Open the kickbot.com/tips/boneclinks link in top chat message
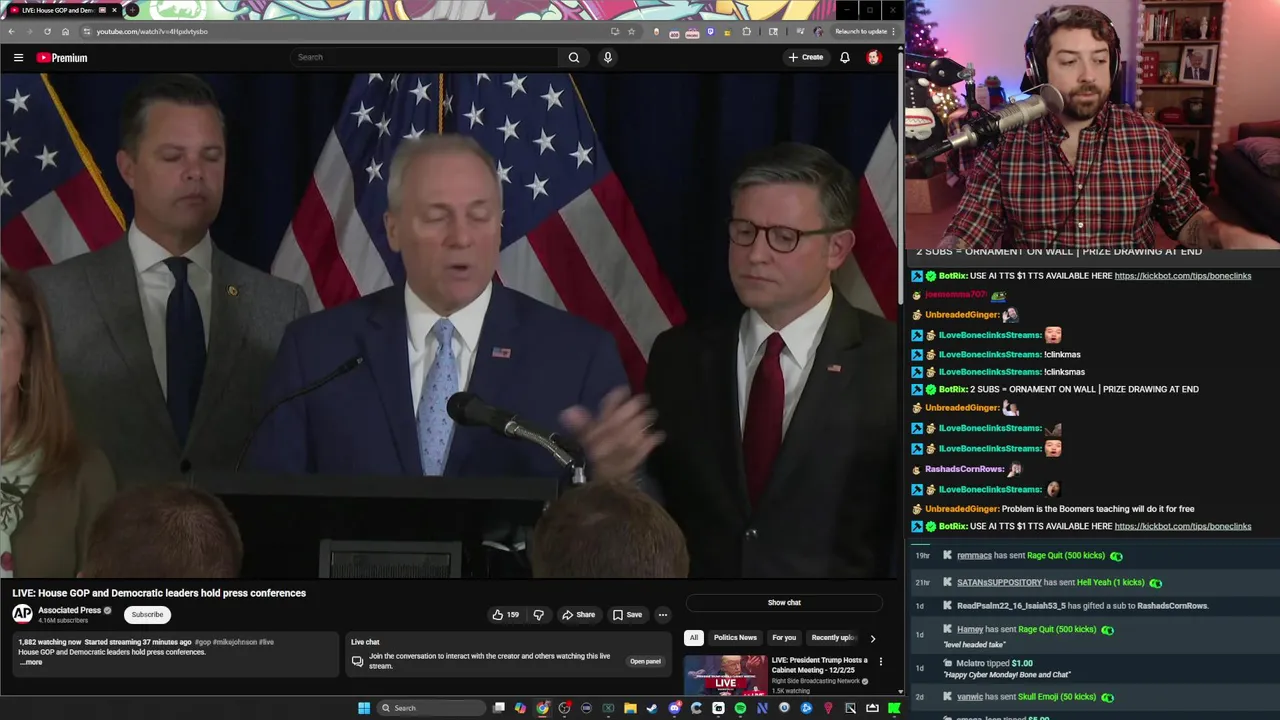Screen dimensions: 1280x720 (x=1183, y=276)
